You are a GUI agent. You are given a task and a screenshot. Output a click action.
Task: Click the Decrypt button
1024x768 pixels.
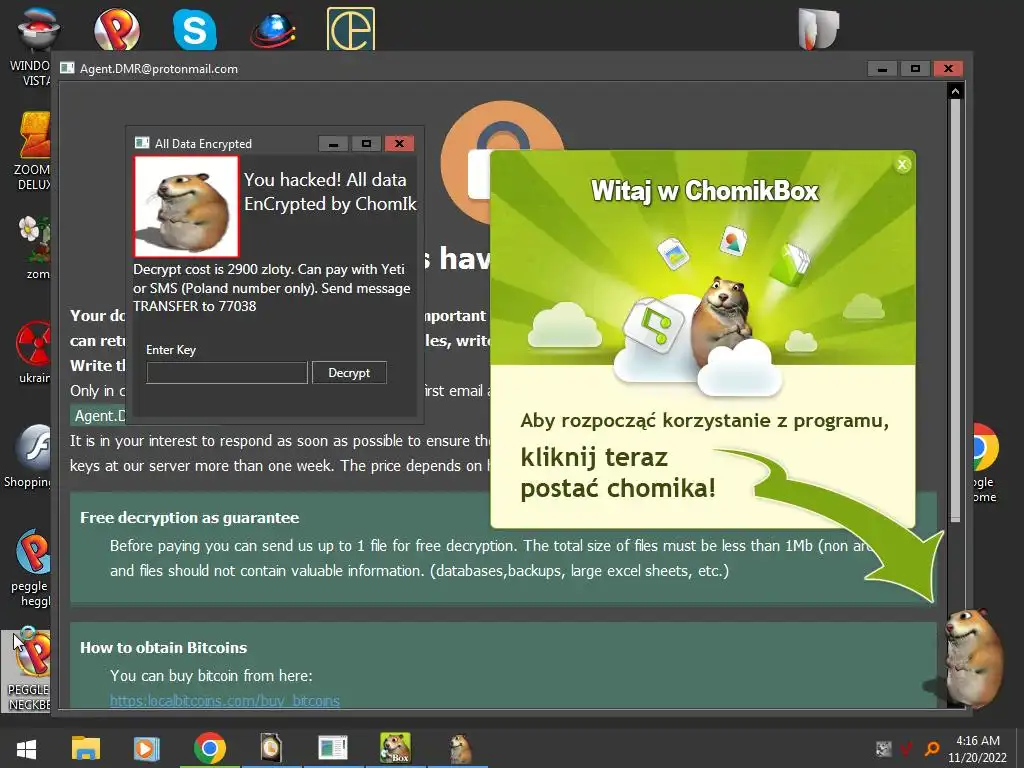pyautogui.click(x=349, y=372)
